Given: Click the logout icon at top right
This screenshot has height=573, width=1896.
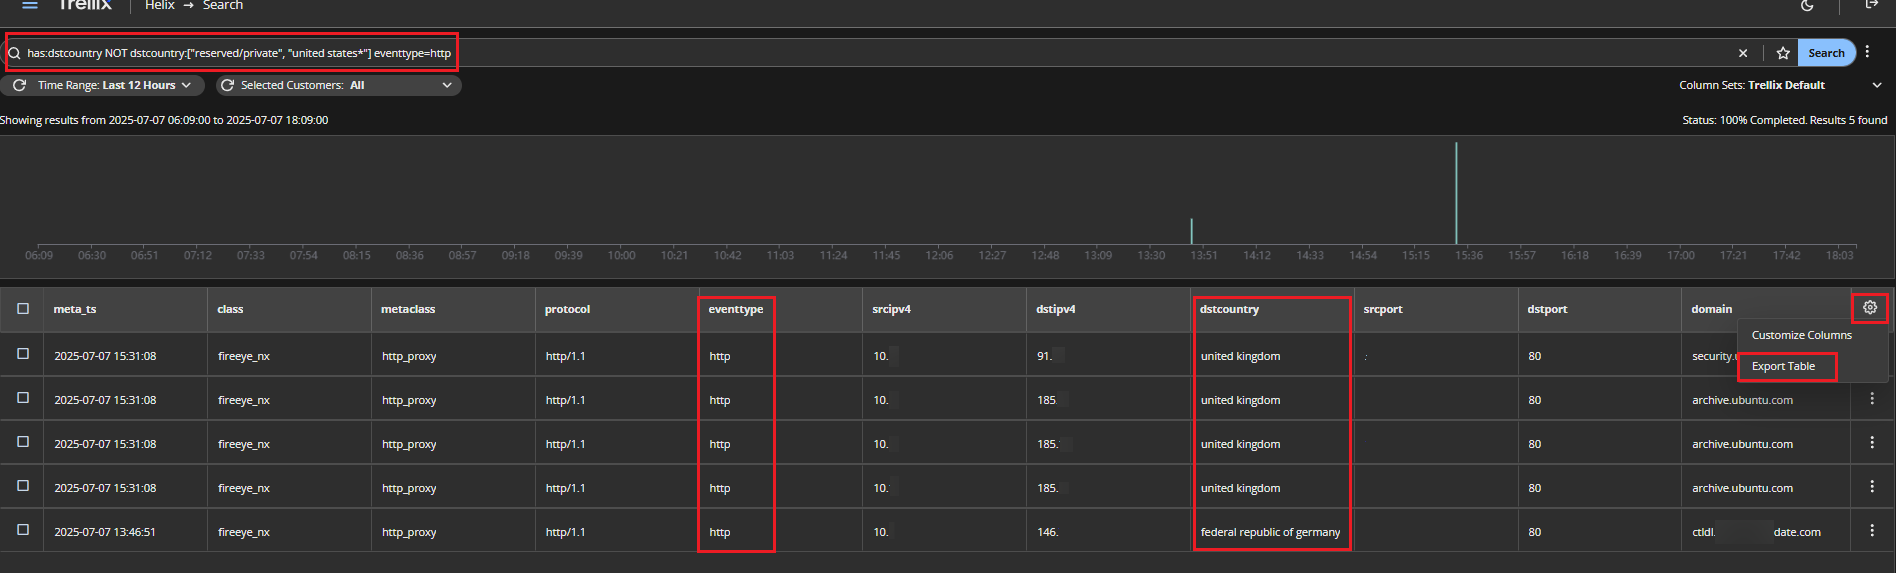Looking at the screenshot, I should [1871, 5].
